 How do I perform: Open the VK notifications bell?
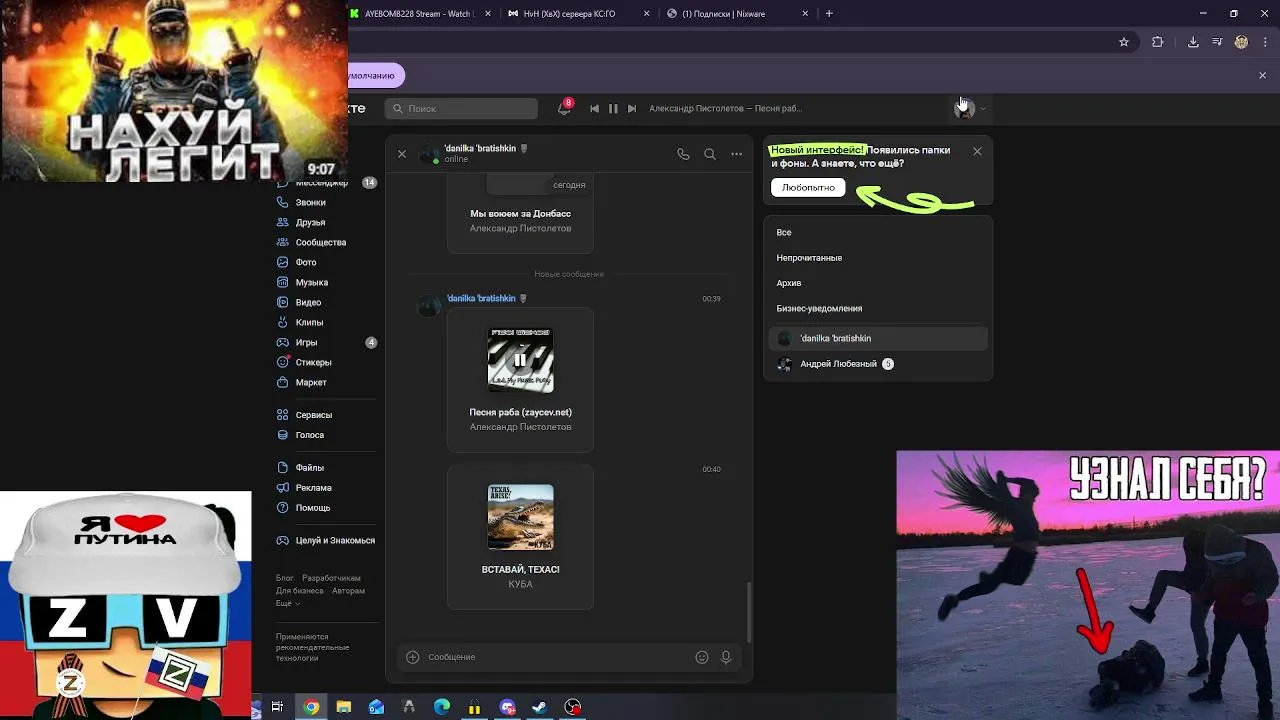coord(564,108)
